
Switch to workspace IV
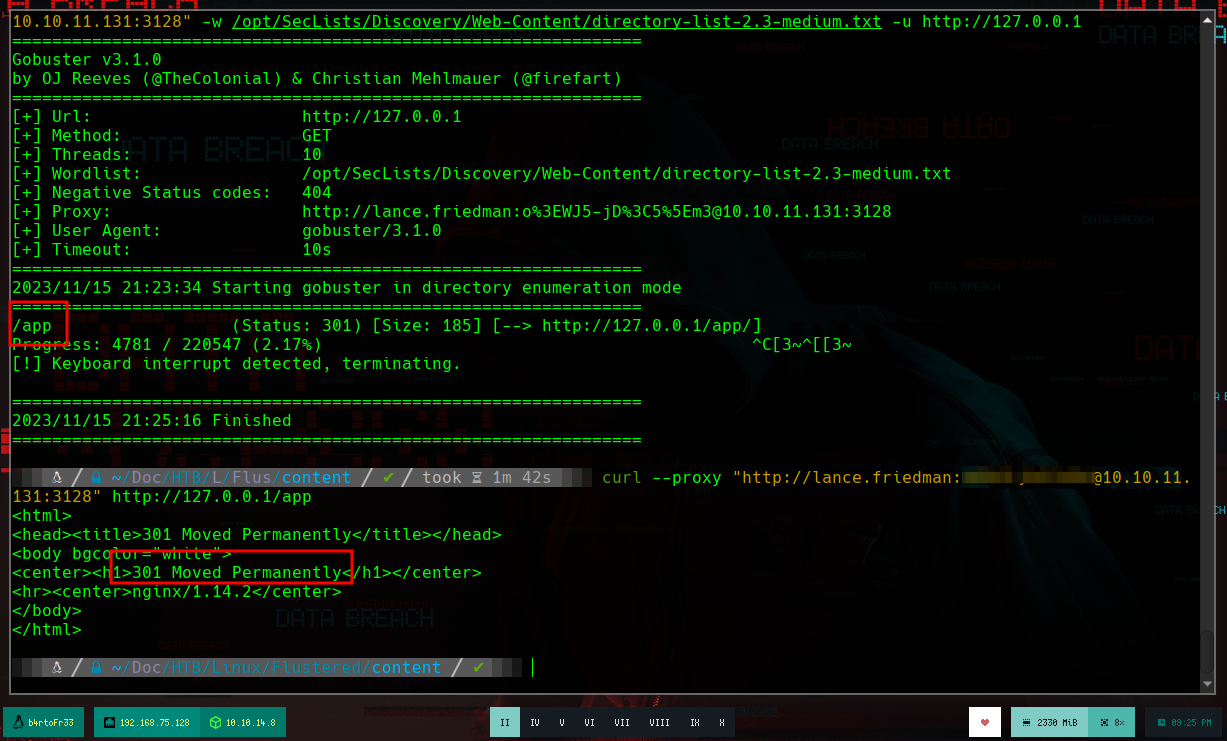pyautogui.click(x=535, y=722)
